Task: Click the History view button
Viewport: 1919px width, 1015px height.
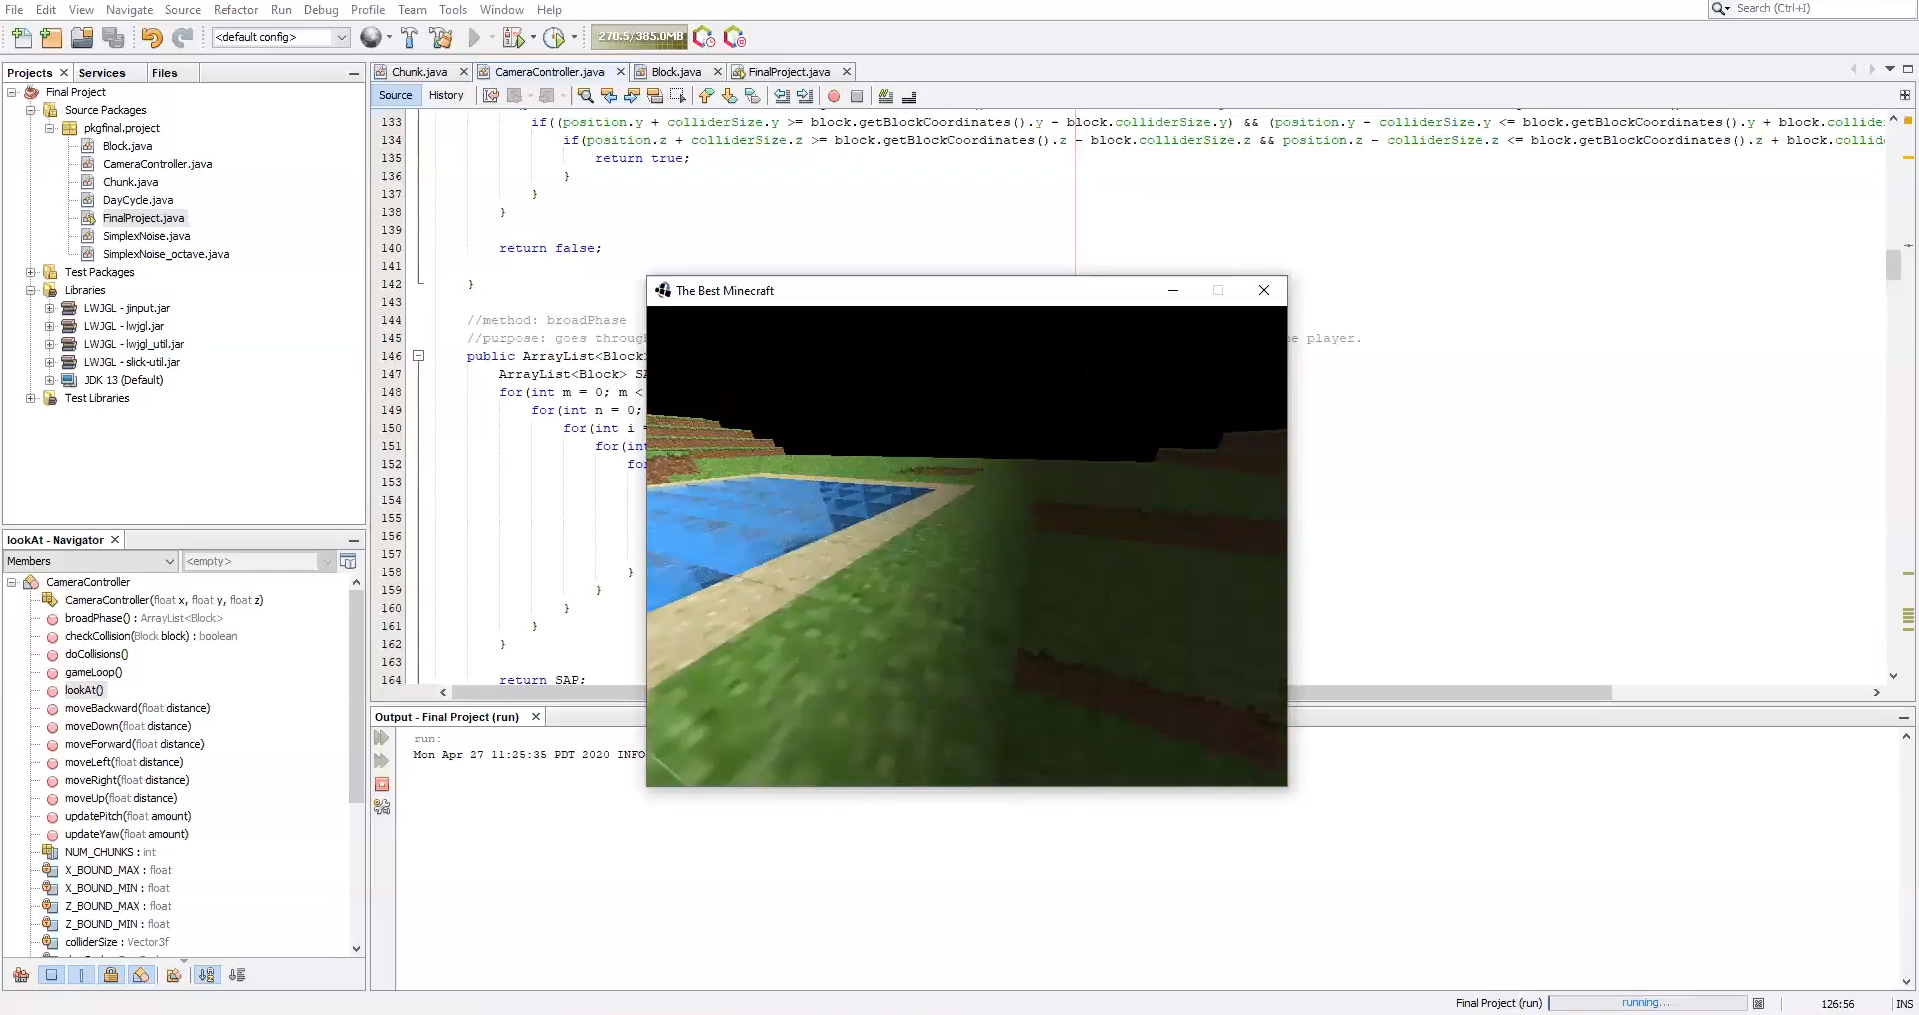Action: tap(446, 95)
